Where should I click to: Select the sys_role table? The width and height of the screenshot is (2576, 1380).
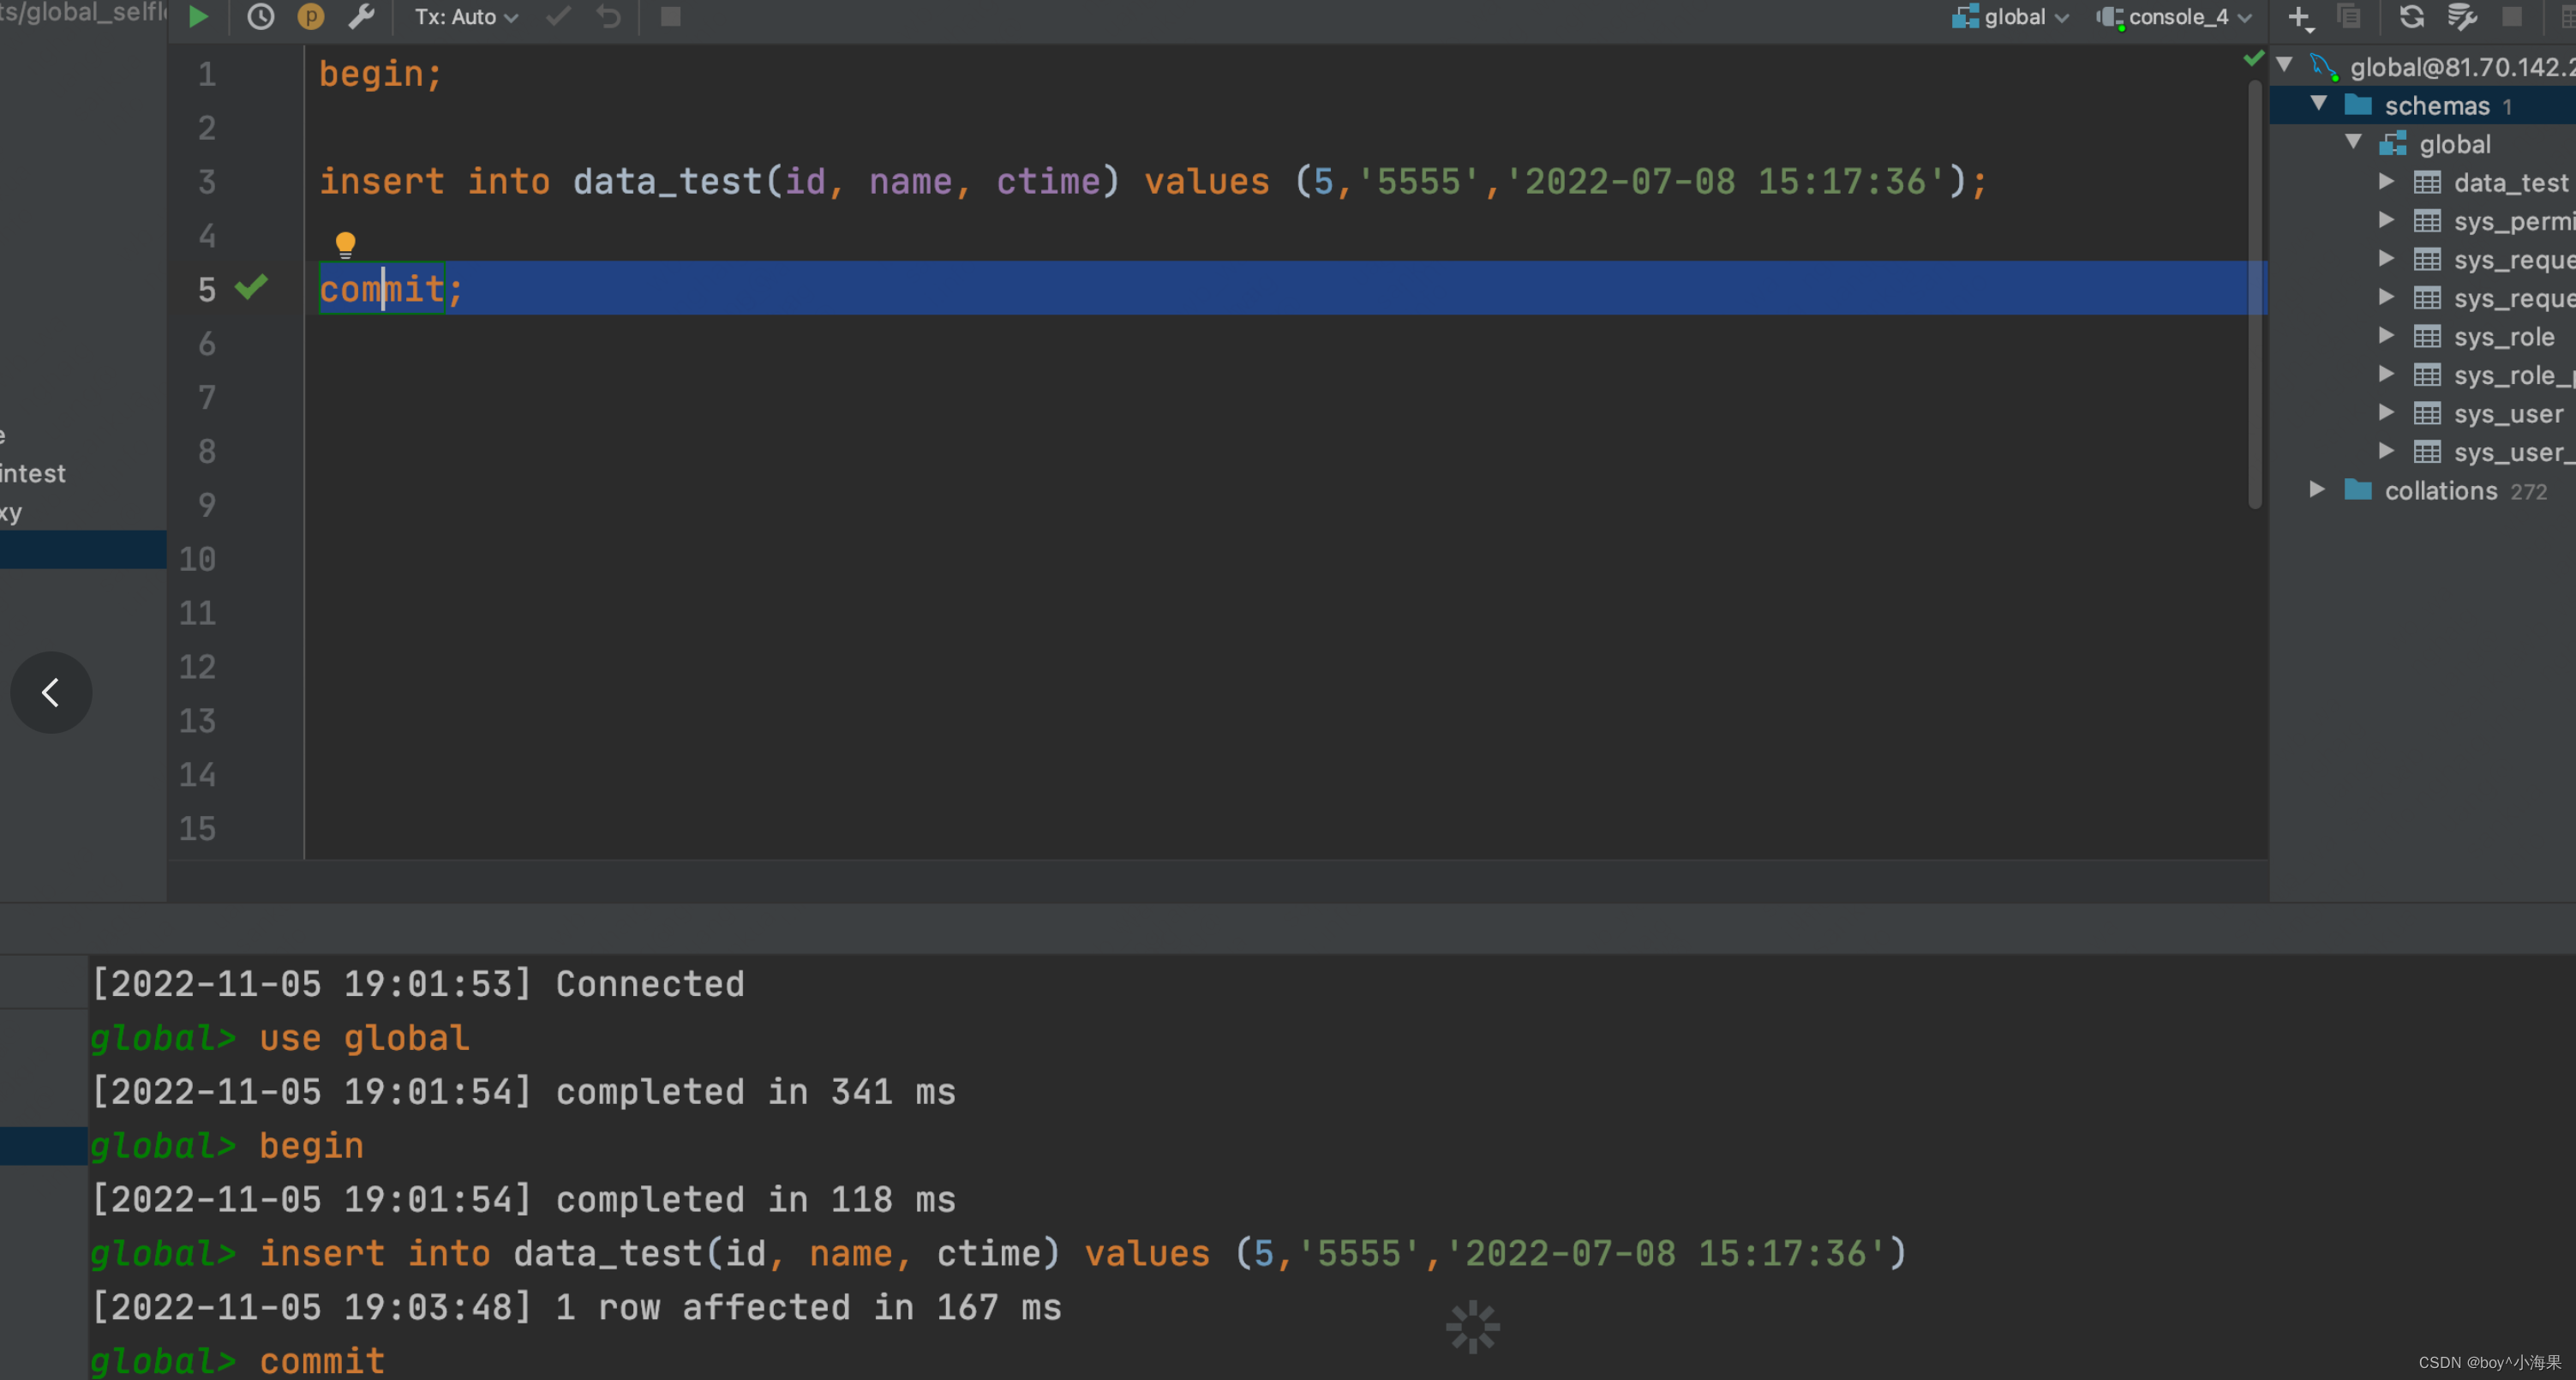tap(2503, 337)
